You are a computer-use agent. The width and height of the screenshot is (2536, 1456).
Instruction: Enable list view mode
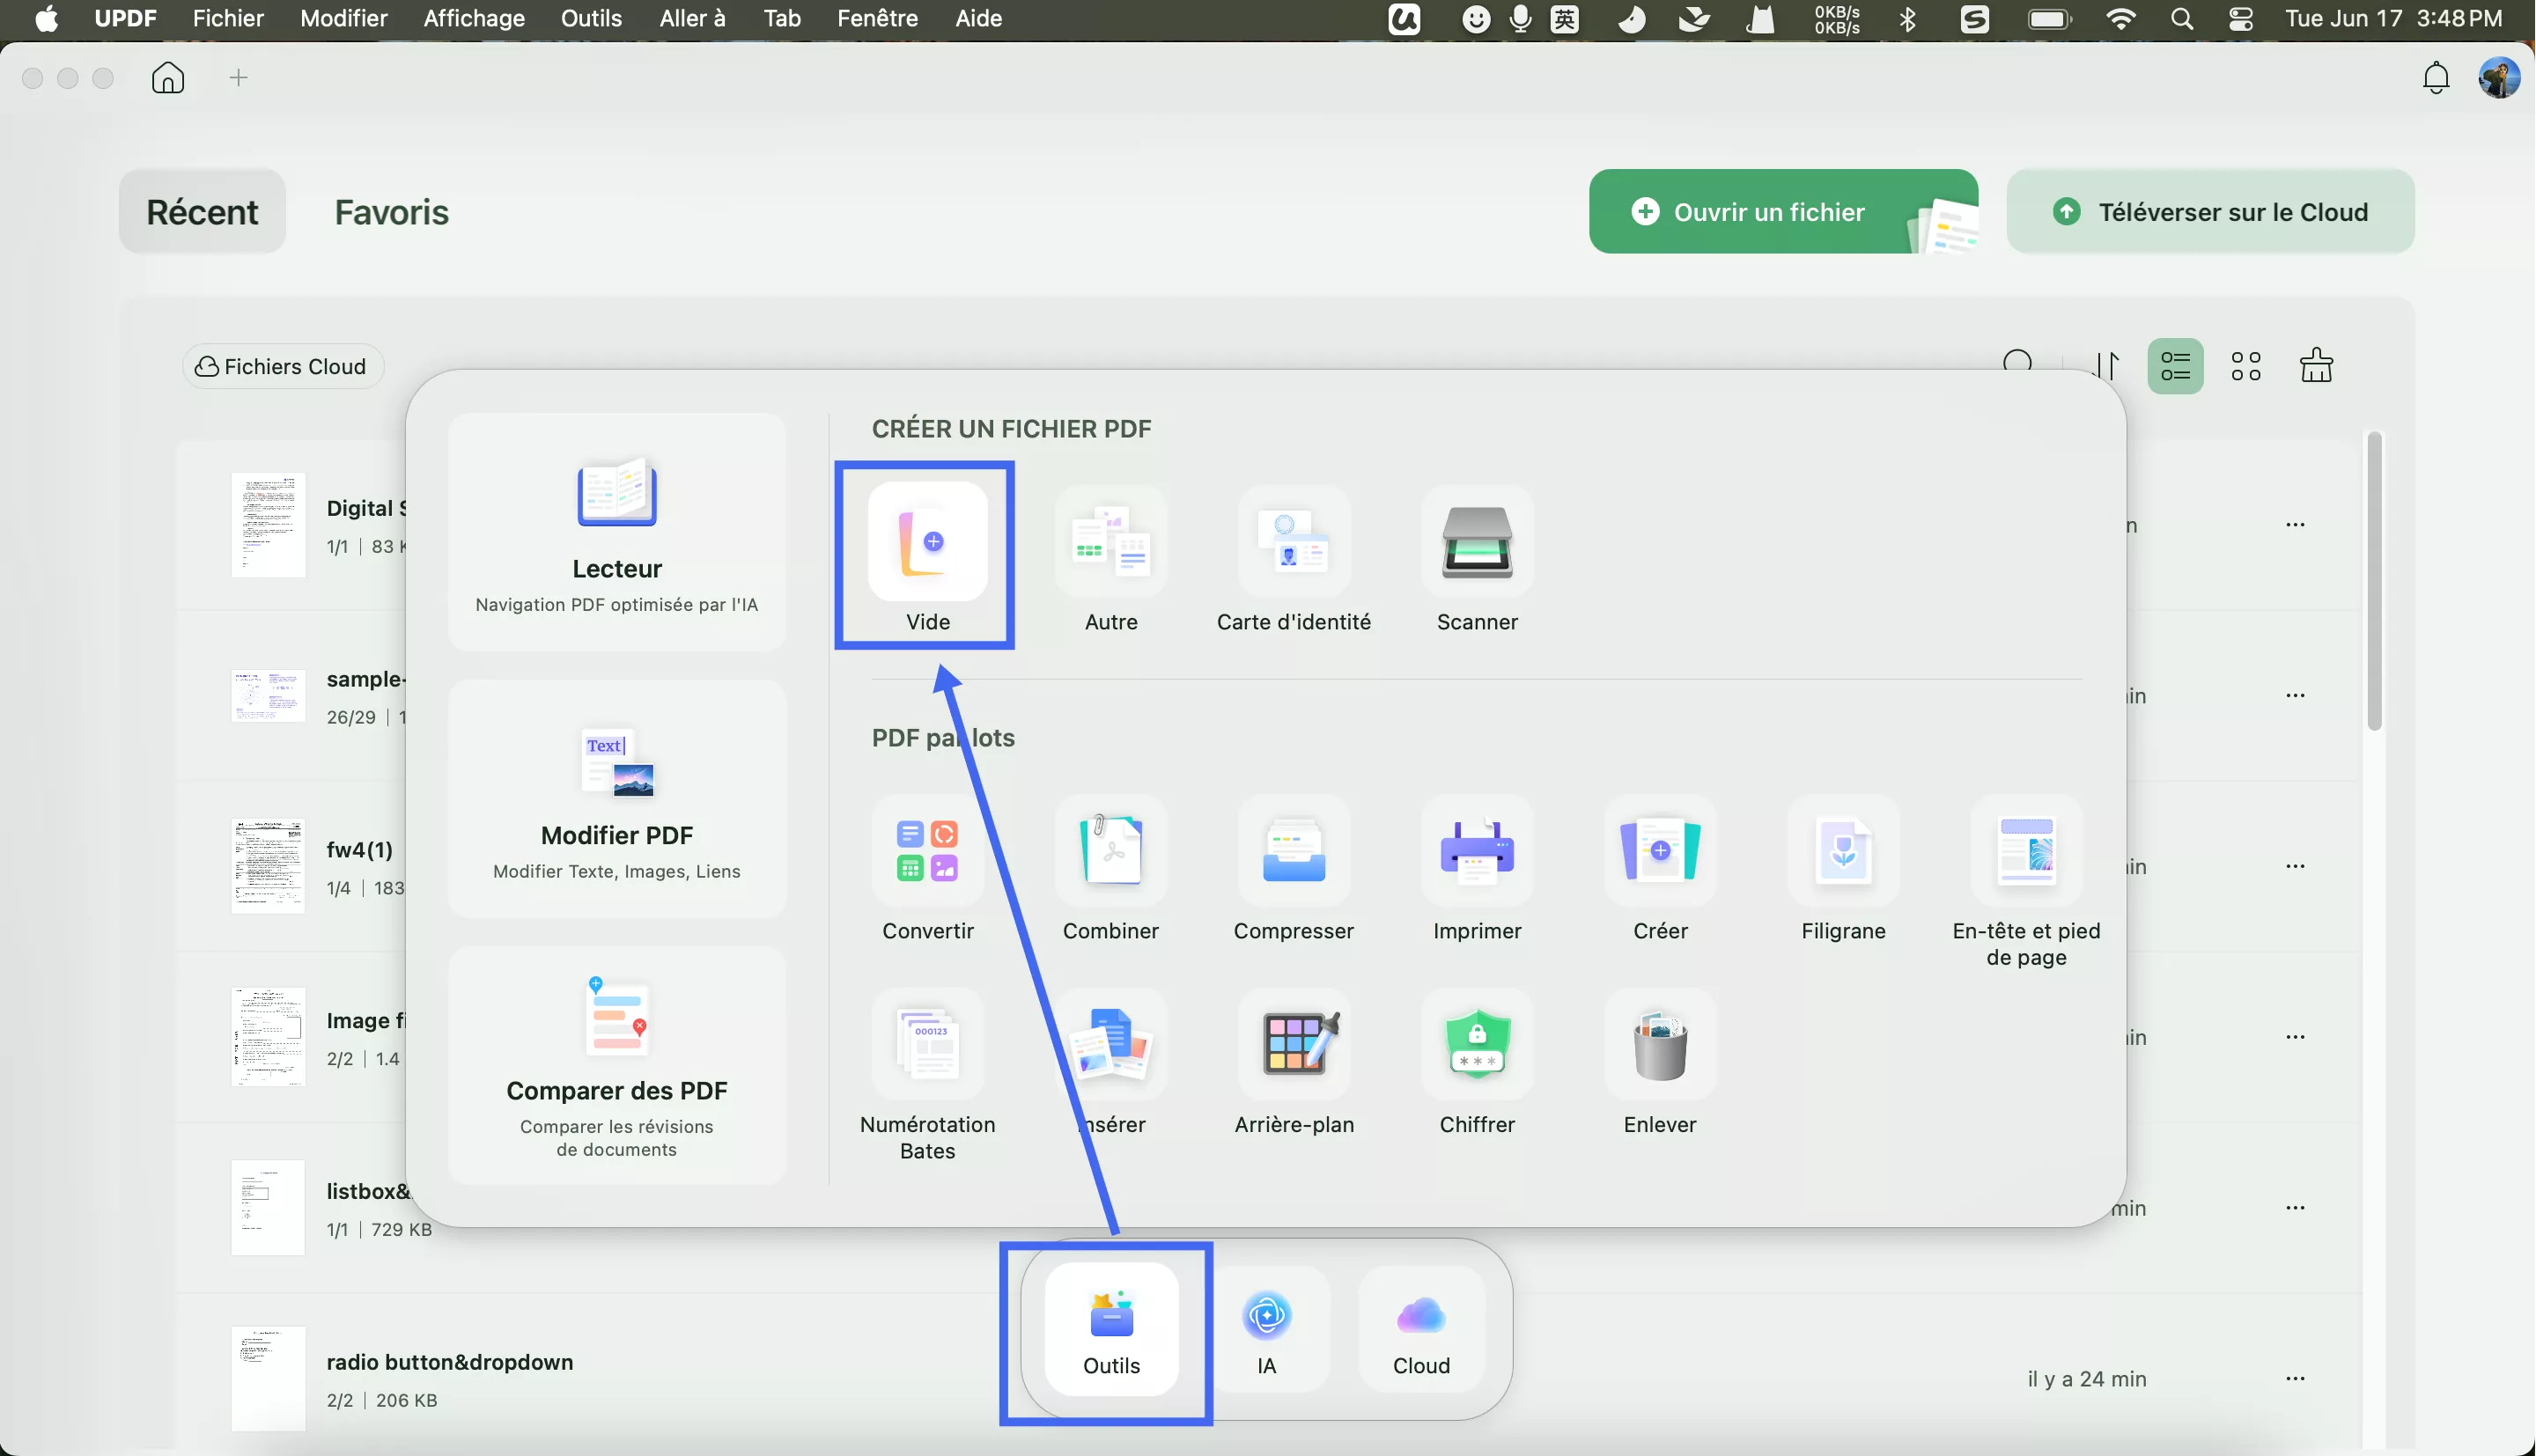[x=2175, y=366]
